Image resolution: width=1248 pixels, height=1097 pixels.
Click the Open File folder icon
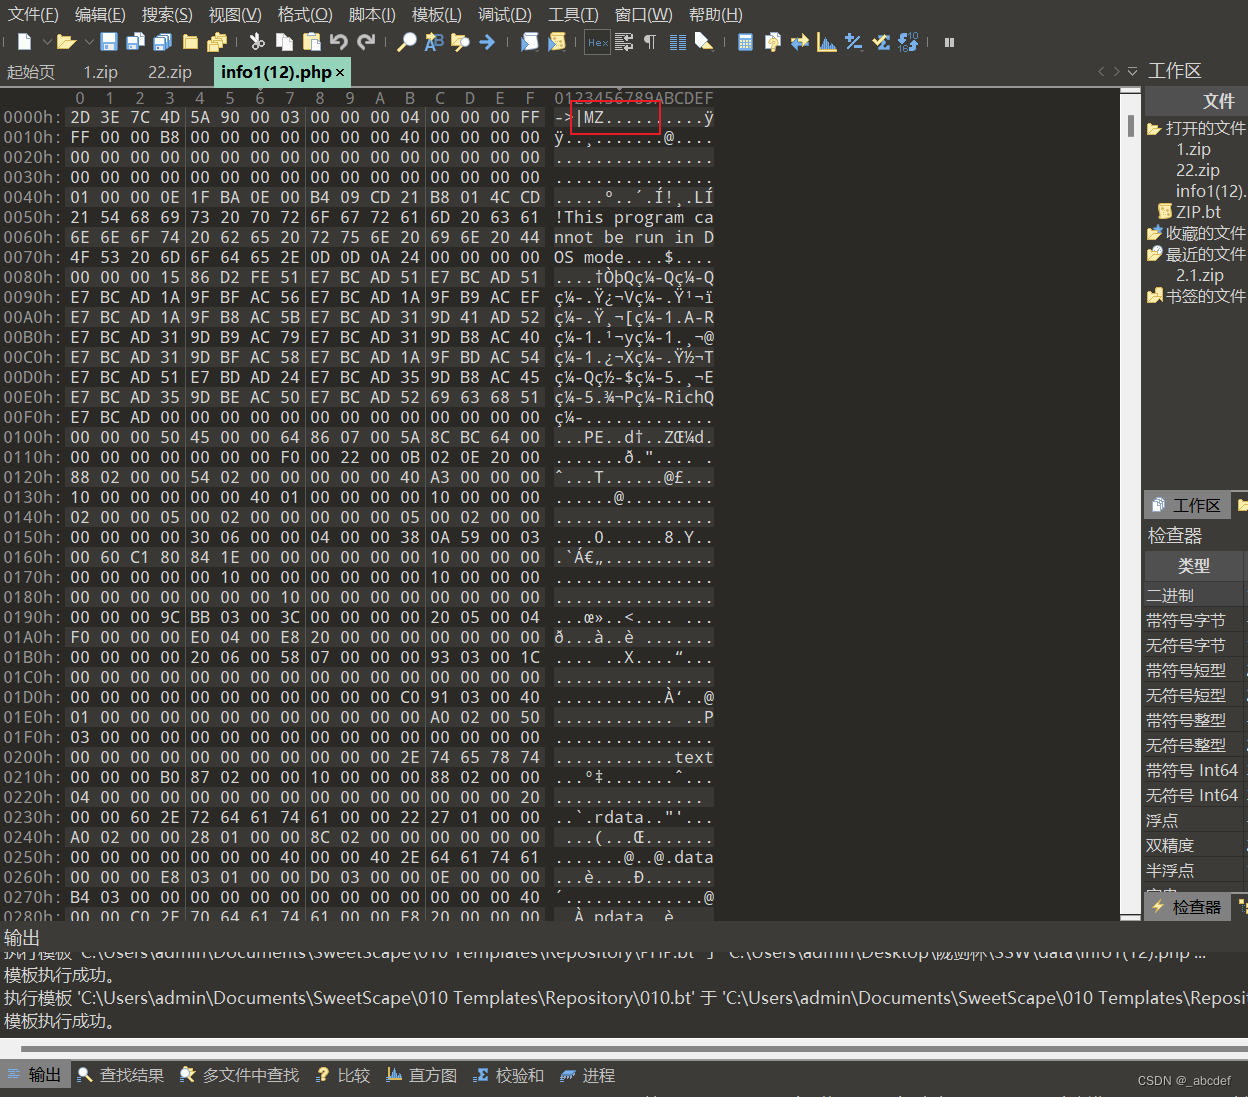[66, 42]
